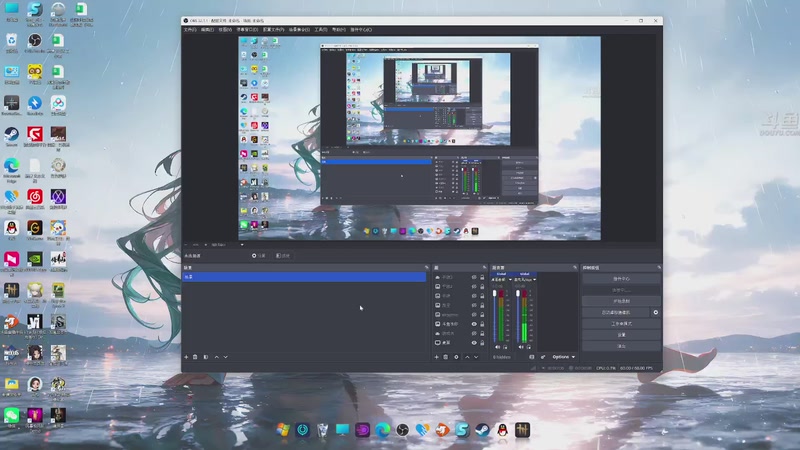
Task: Hide the sixth source via its eye
Action: pyautogui.click(x=474, y=324)
